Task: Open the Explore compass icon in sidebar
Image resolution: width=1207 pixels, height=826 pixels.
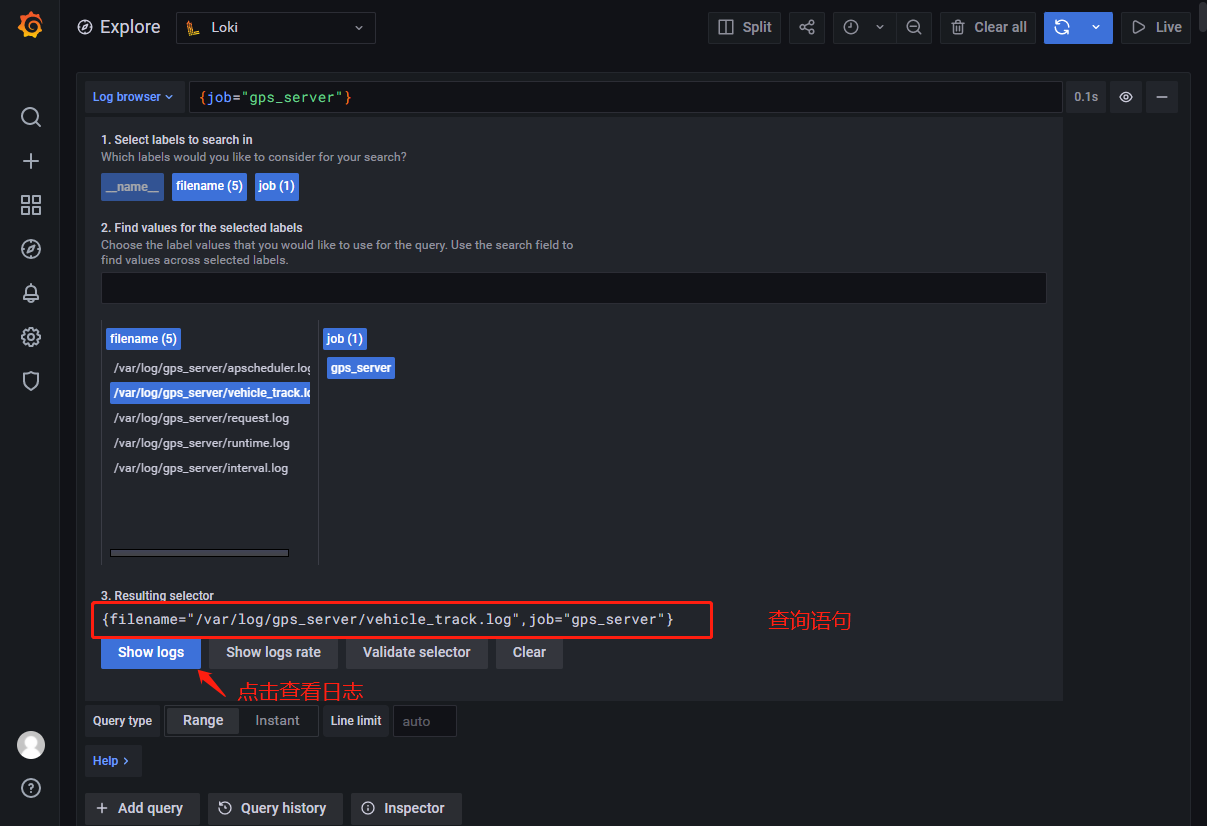Action: [x=31, y=249]
